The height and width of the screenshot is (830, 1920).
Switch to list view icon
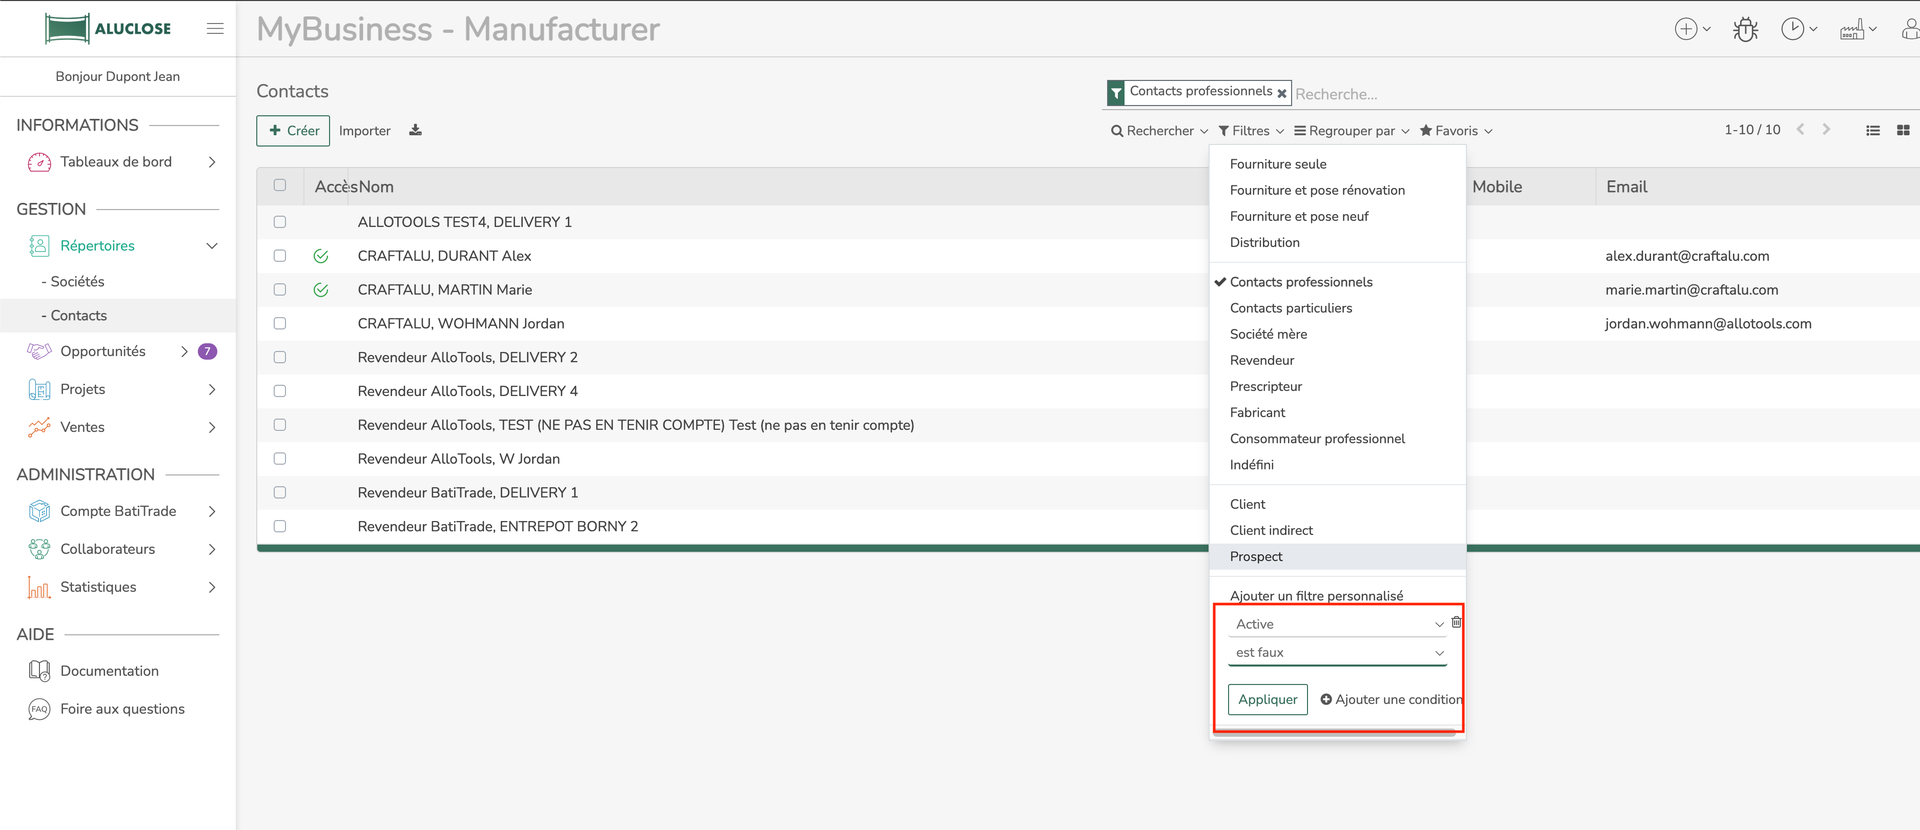pos(1873,131)
